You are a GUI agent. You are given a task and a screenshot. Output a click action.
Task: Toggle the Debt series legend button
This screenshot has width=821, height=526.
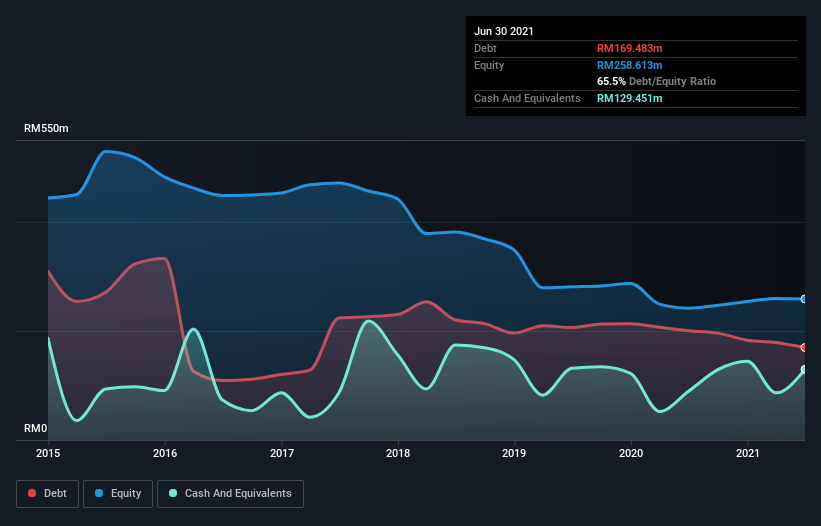click(48, 494)
